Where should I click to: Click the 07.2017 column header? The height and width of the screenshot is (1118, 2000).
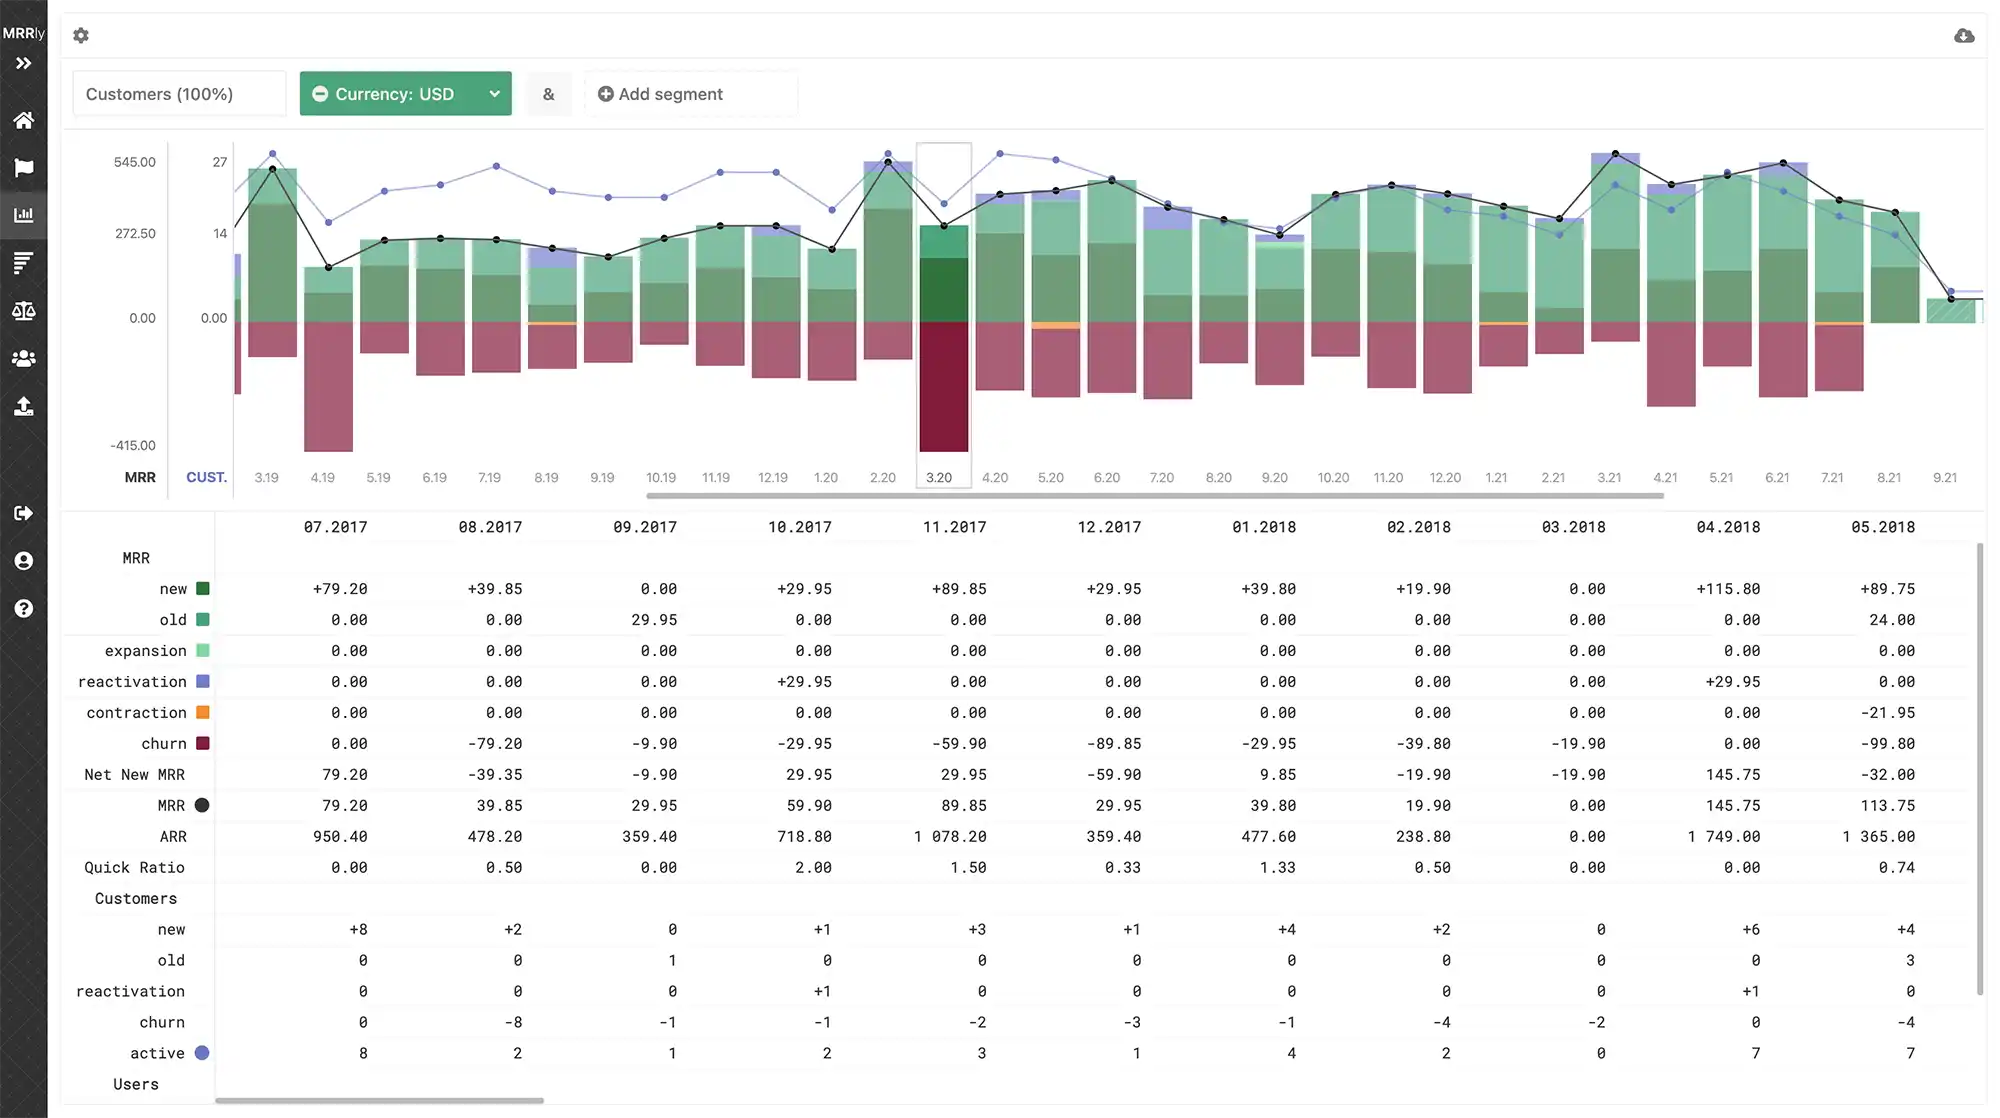pos(335,527)
